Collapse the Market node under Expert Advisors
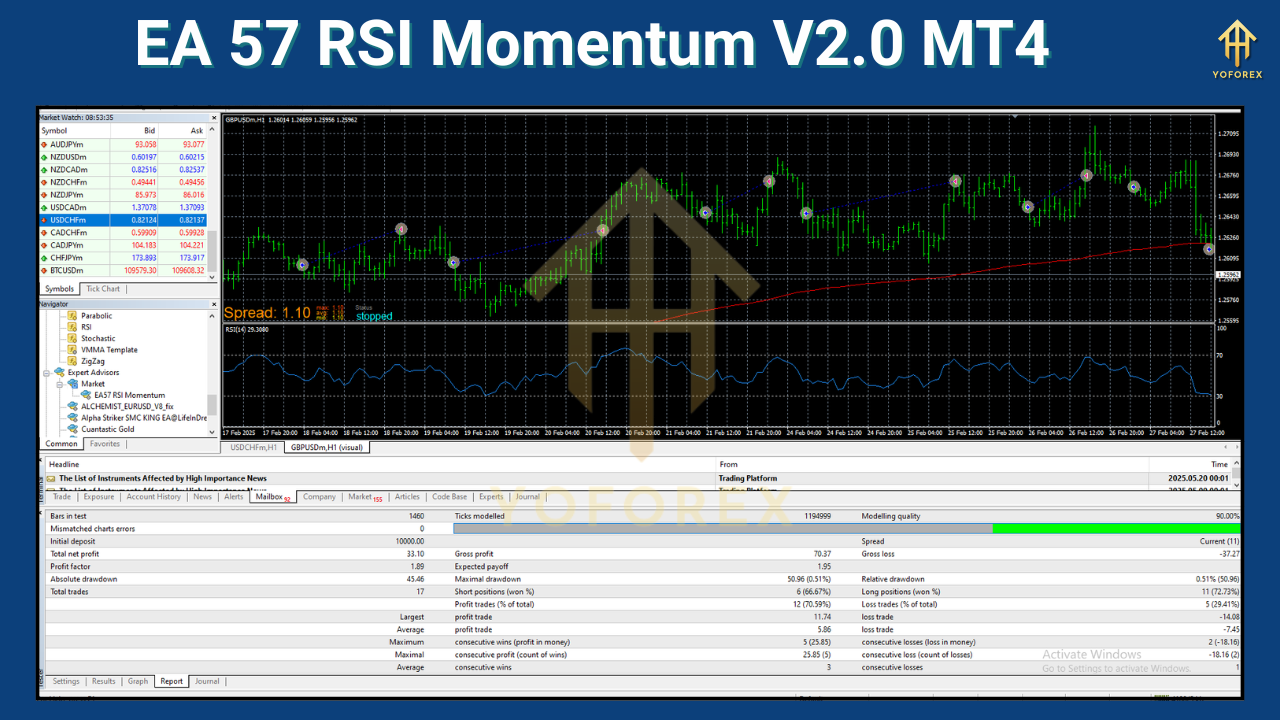Viewport: 1280px width, 720px height. pyautogui.click(x=59, y=384)
